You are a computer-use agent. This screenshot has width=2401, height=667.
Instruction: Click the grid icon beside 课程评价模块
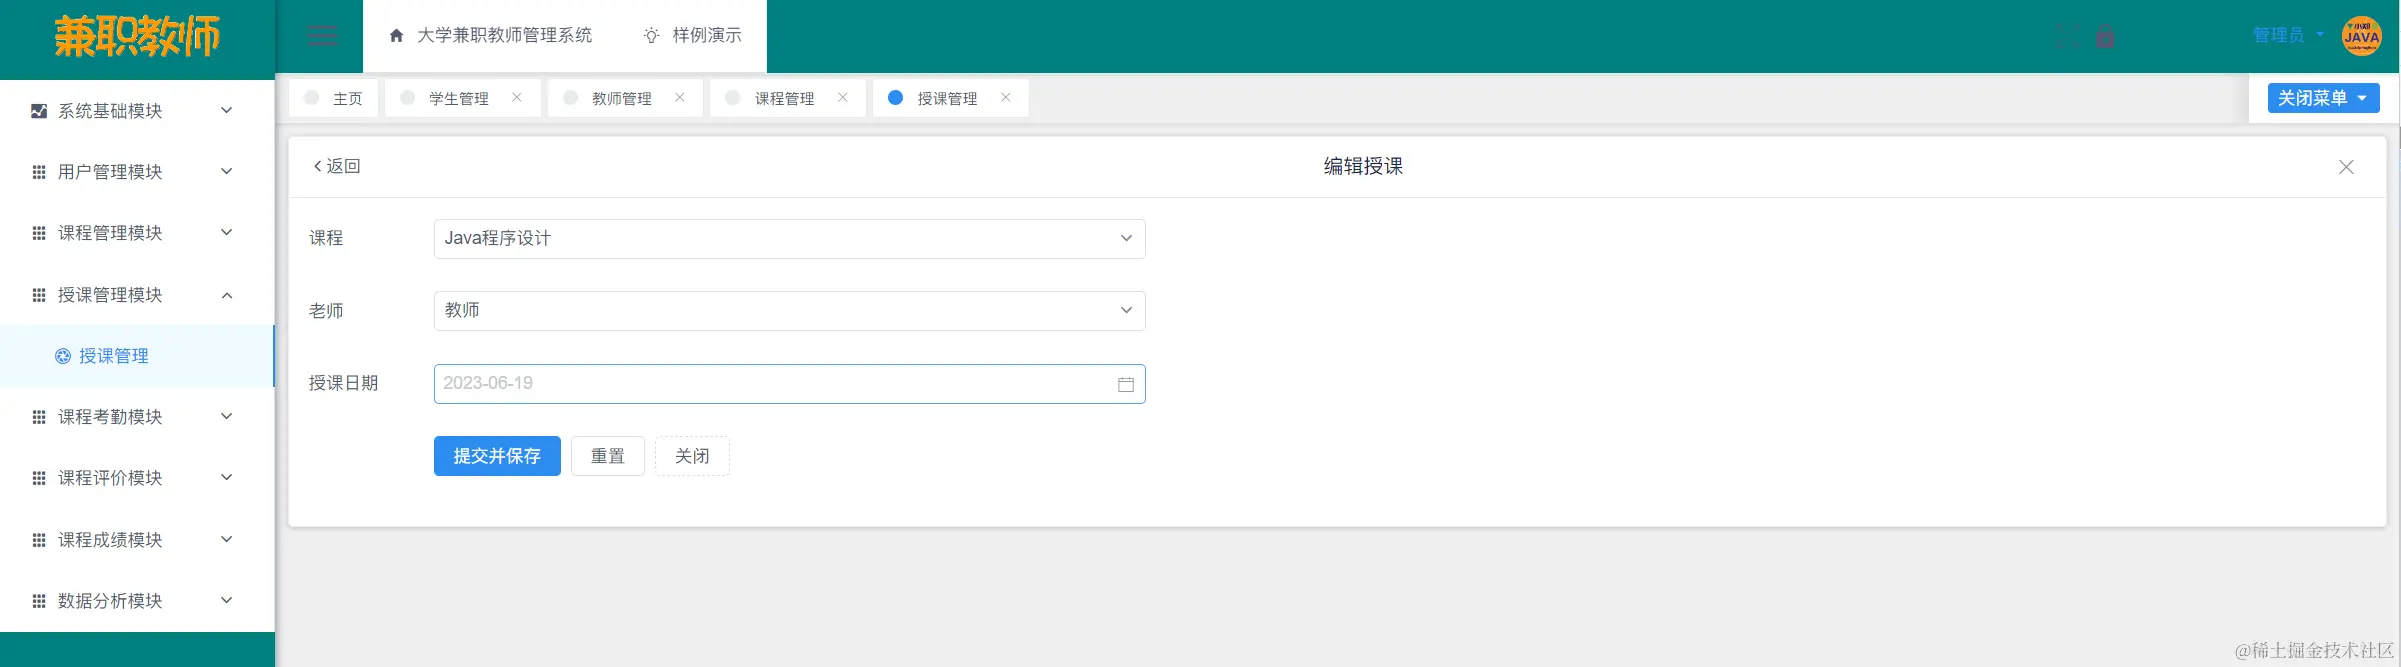(x=39, y=478)
